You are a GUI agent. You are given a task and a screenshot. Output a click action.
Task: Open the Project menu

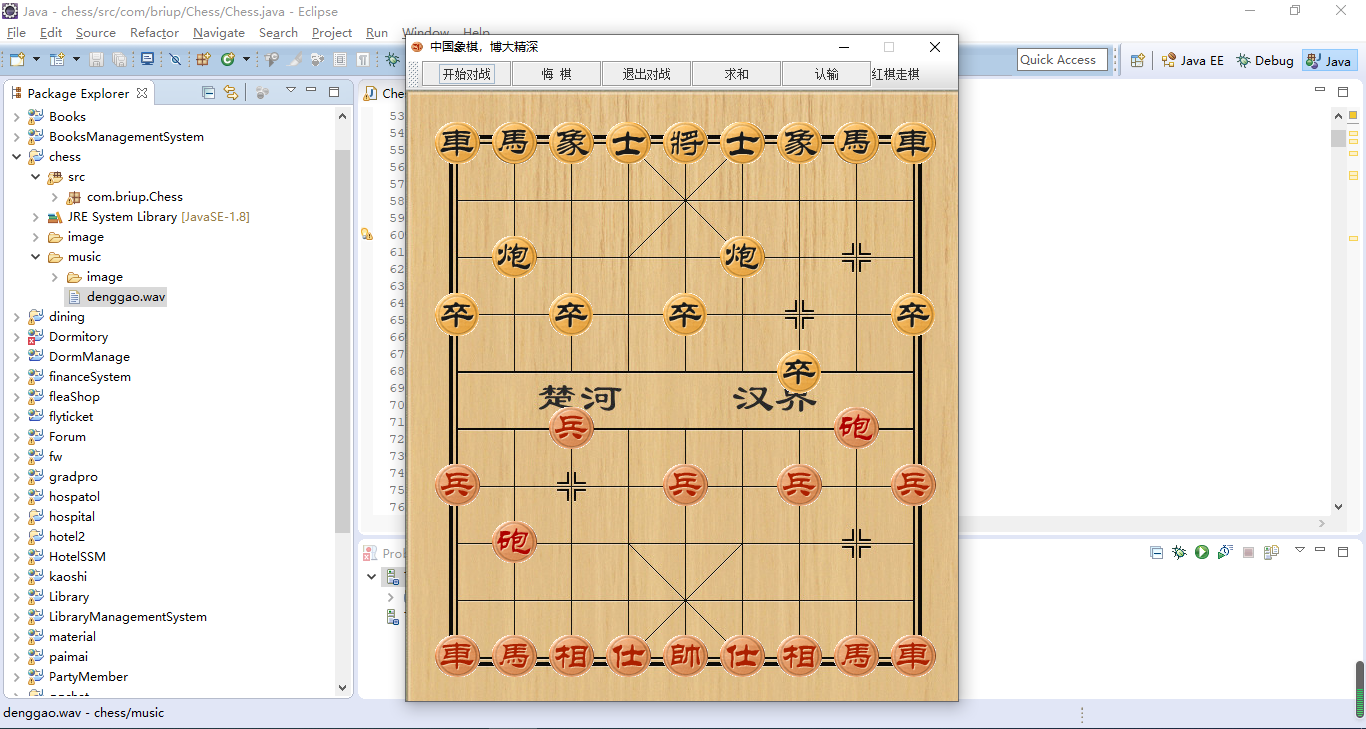(332, 33)
